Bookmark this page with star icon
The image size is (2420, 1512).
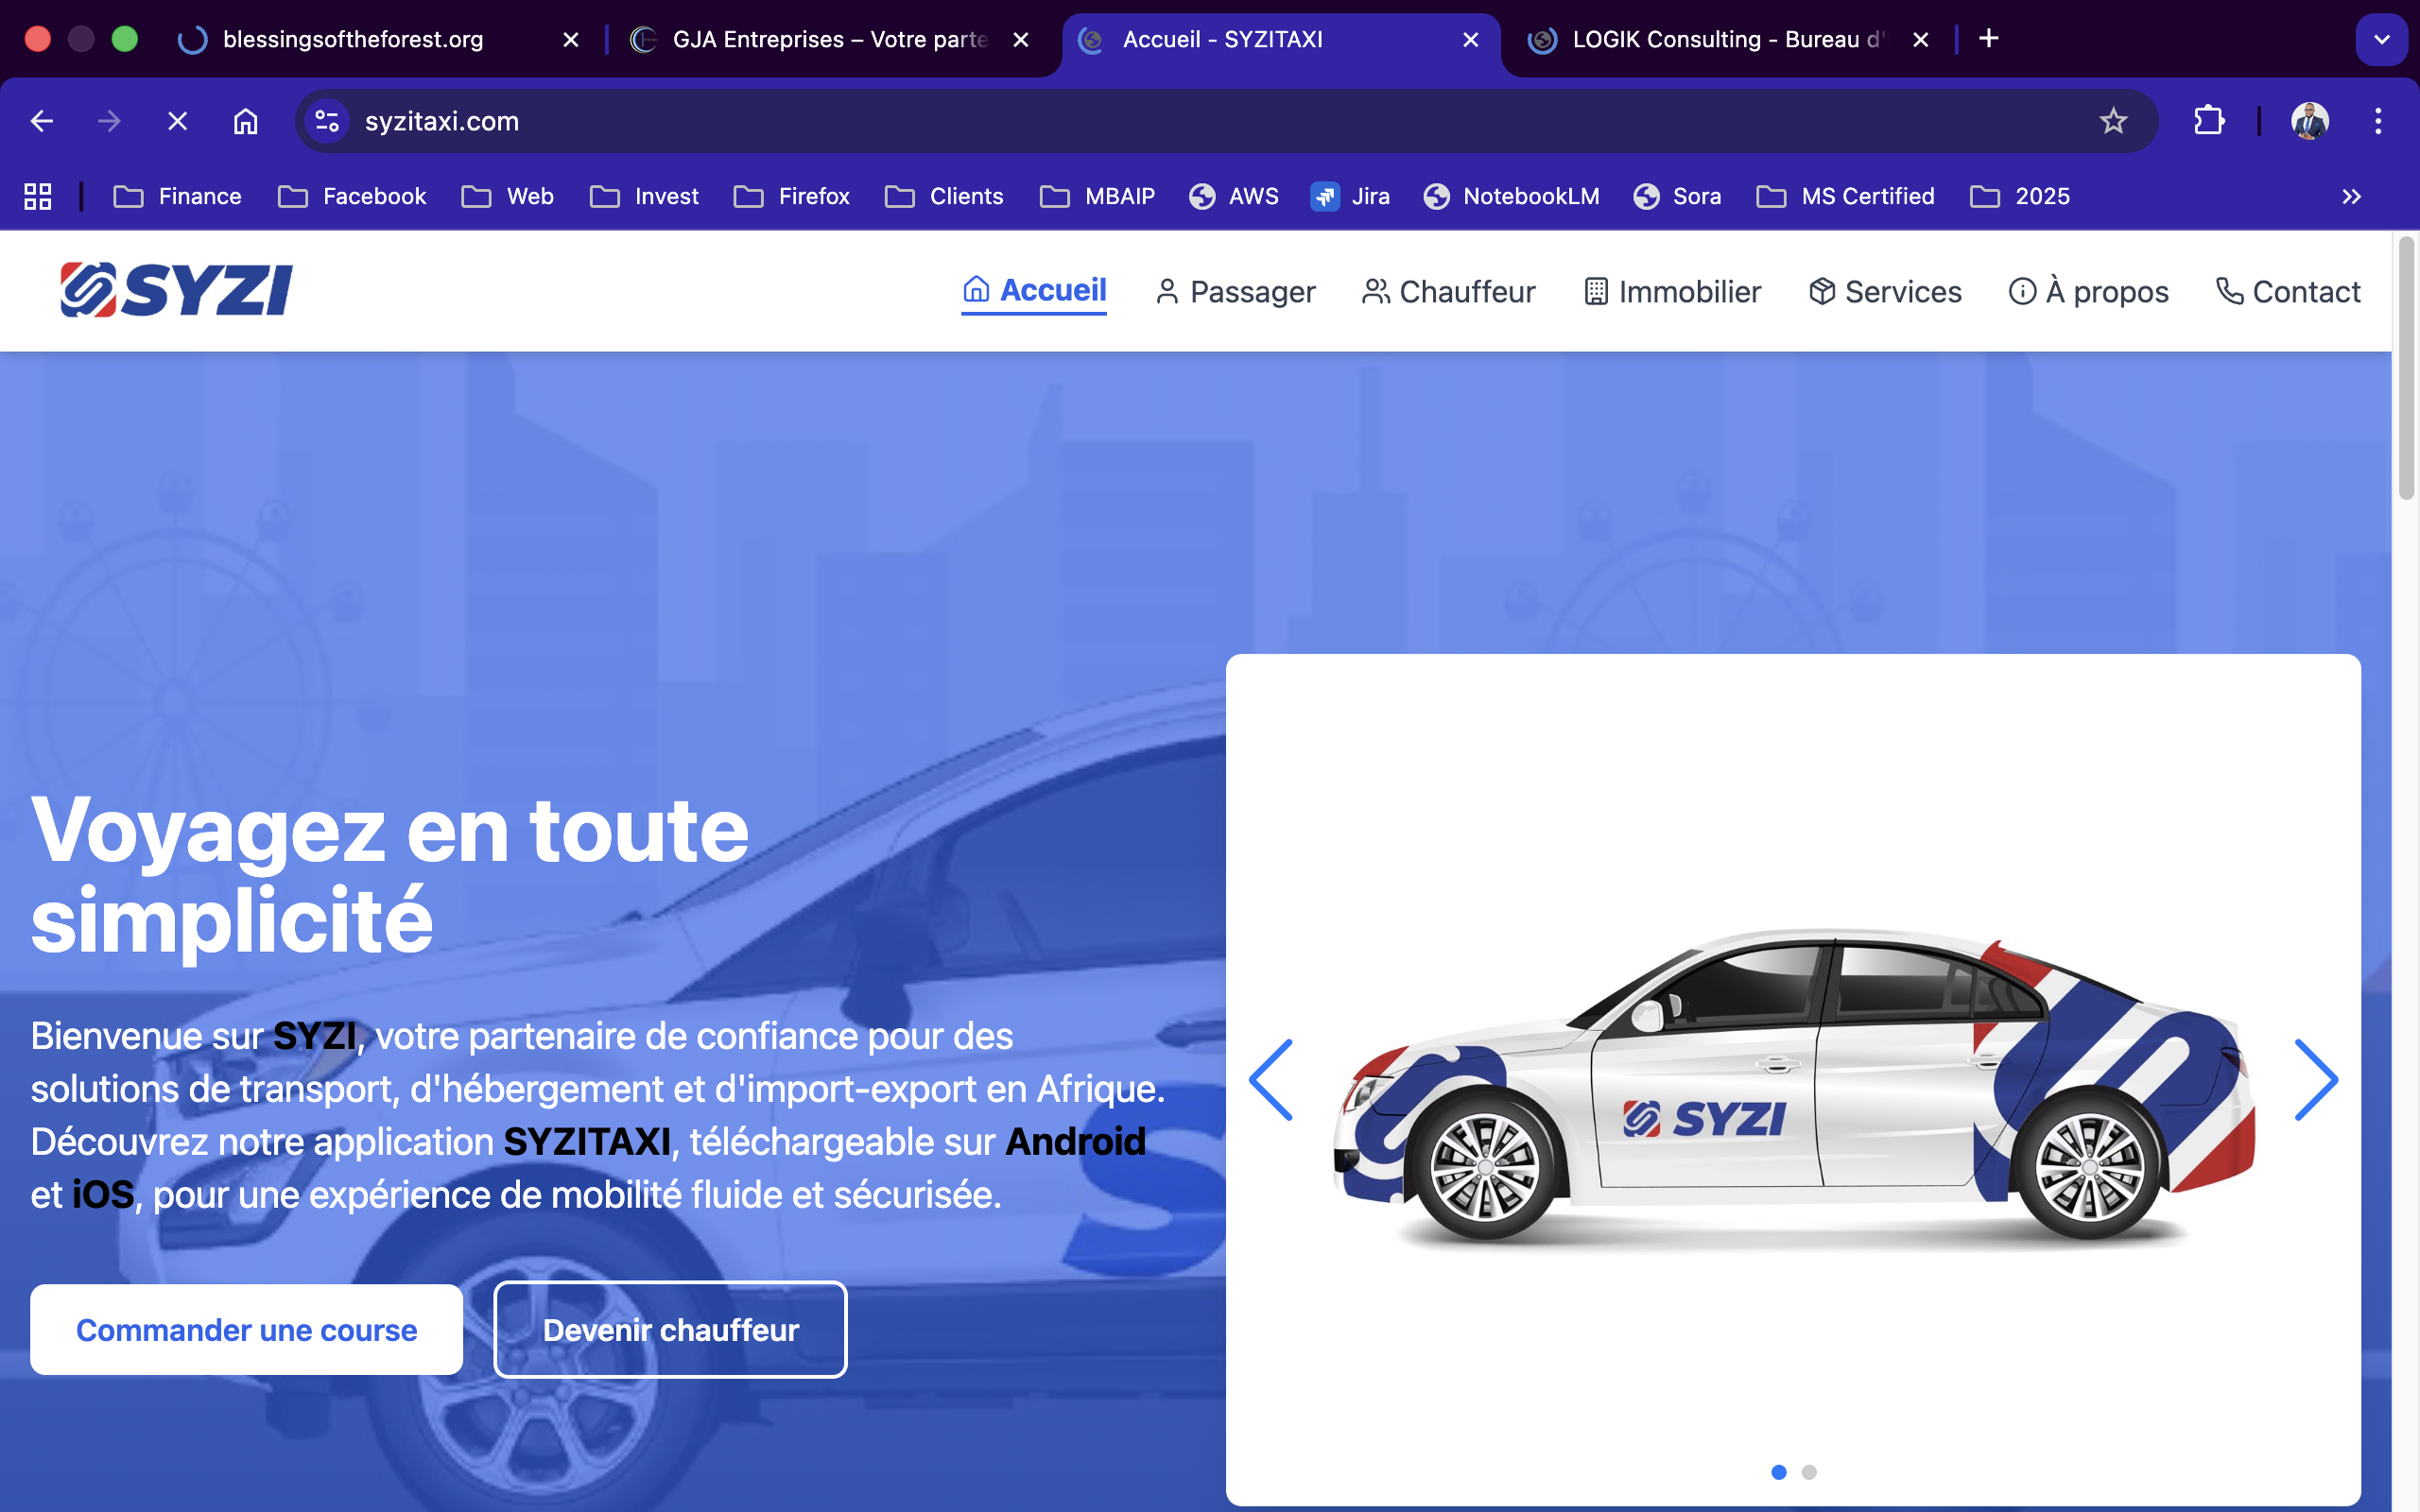click(x=2112, y=121)
